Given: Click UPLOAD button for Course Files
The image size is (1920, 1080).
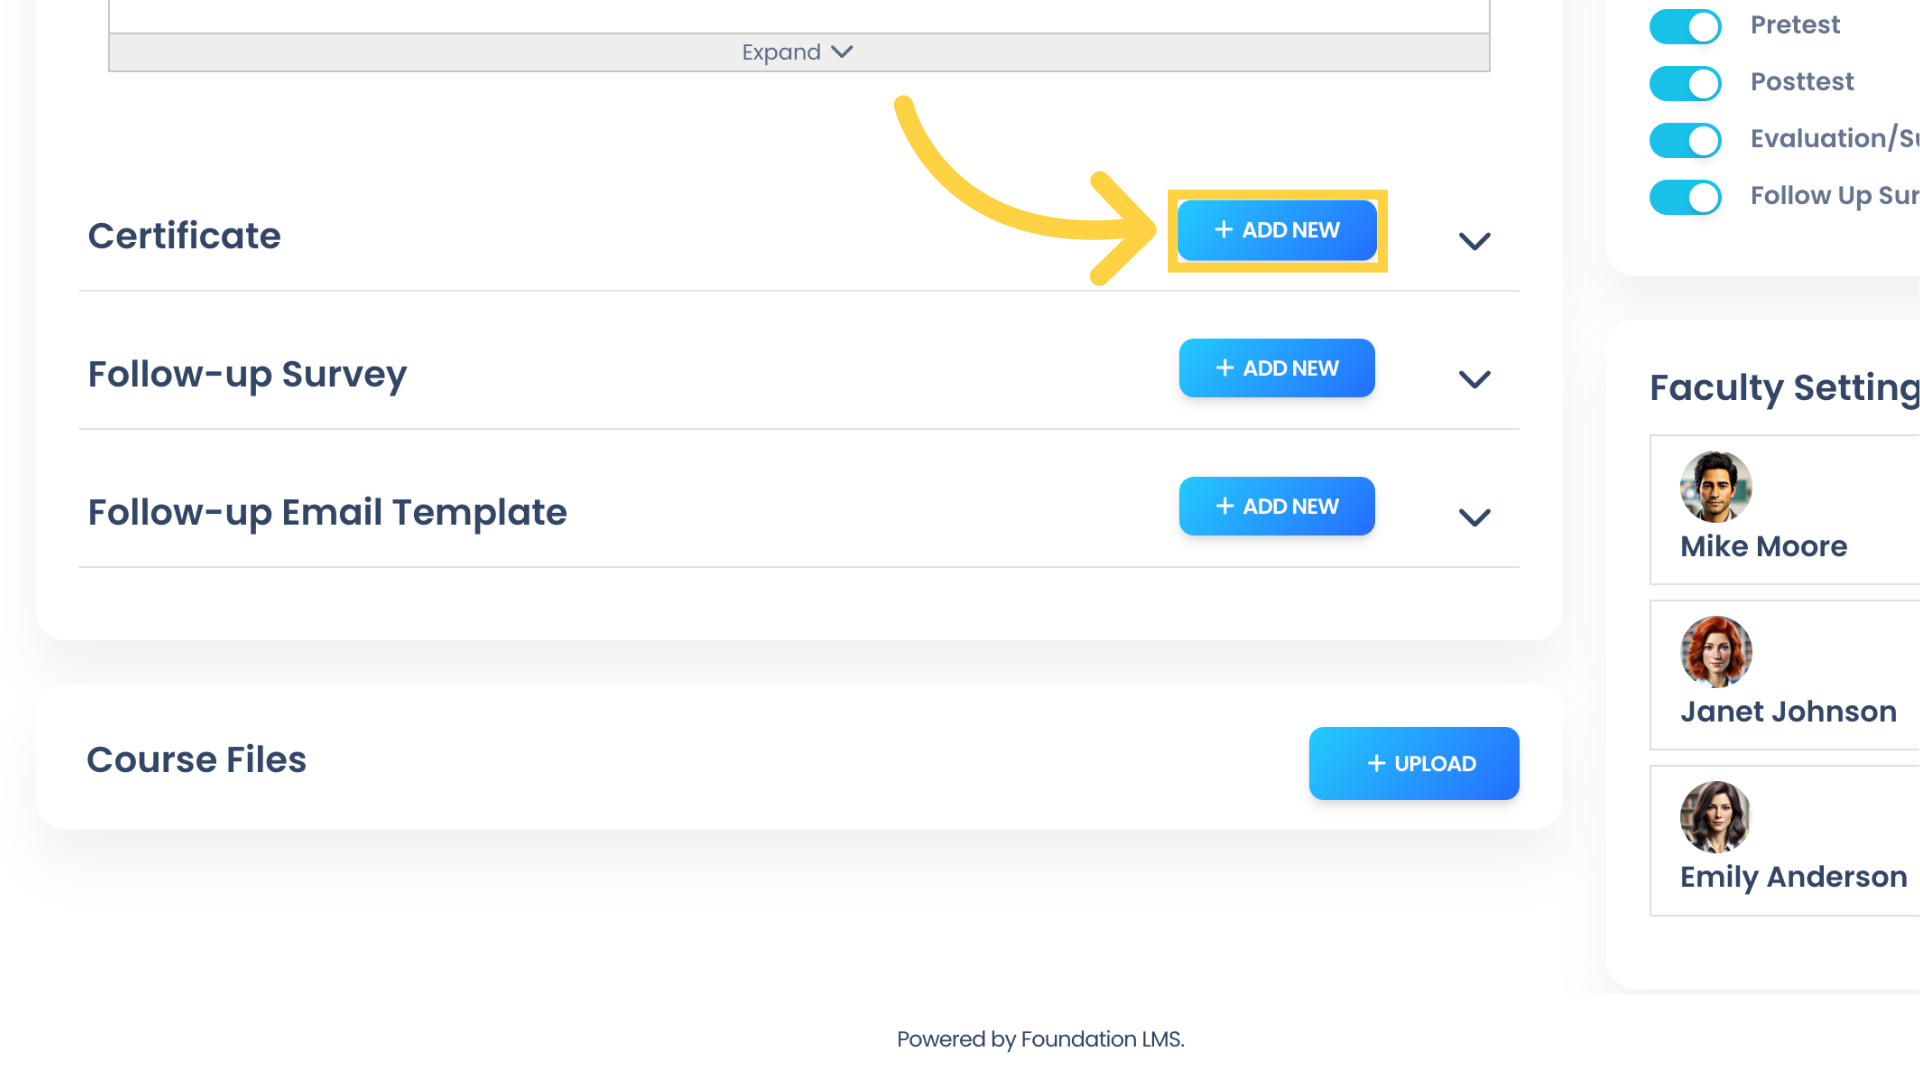Looking at the screenshot, I should tap(1414, 762).
